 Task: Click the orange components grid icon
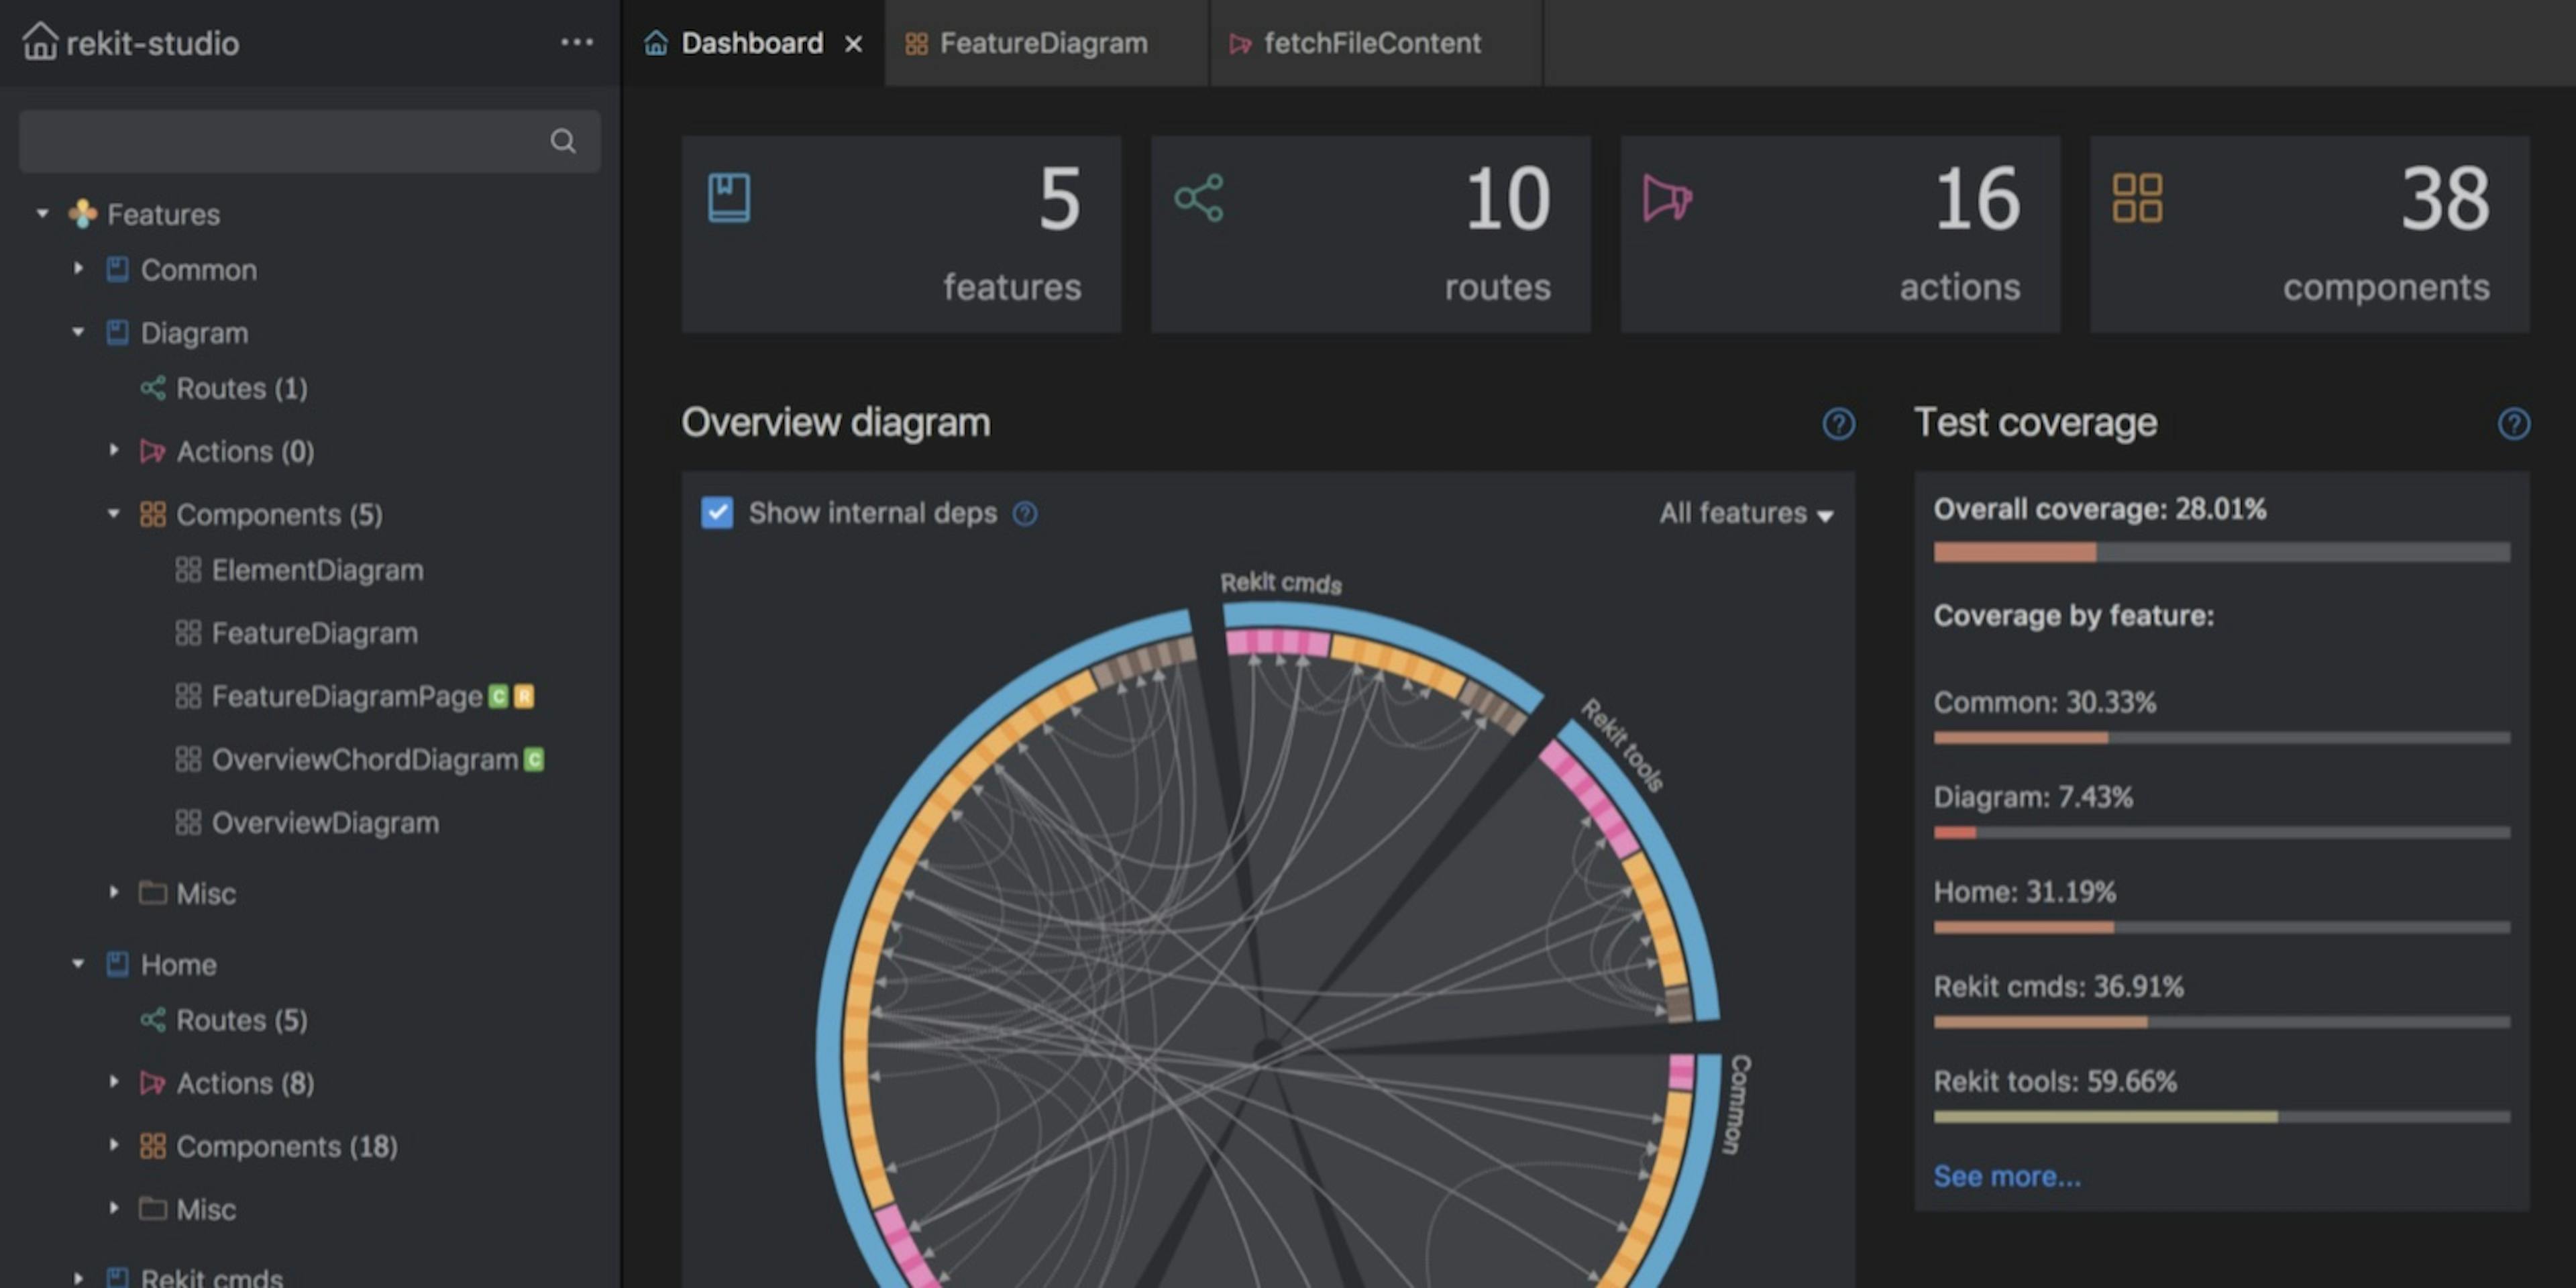2137,198
